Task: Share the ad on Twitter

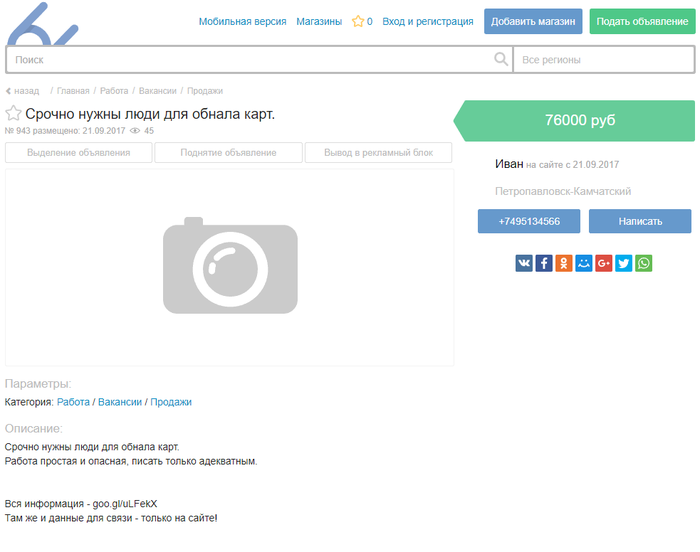Action: click(624, 263)
